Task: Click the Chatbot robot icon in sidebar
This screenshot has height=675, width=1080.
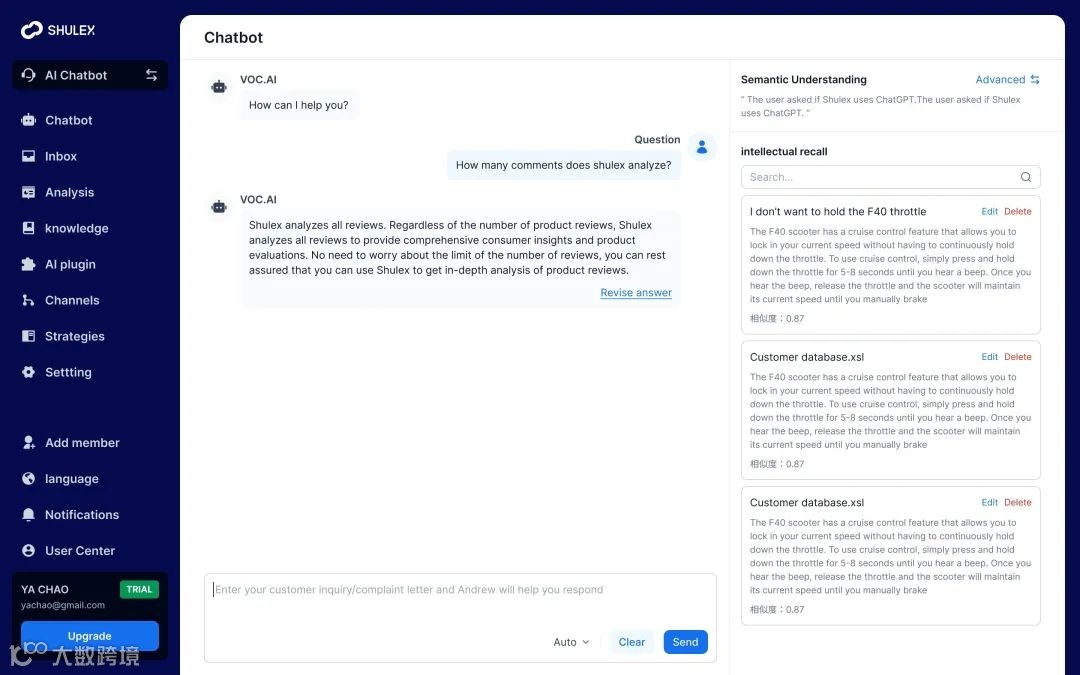Action: (28, 120)
